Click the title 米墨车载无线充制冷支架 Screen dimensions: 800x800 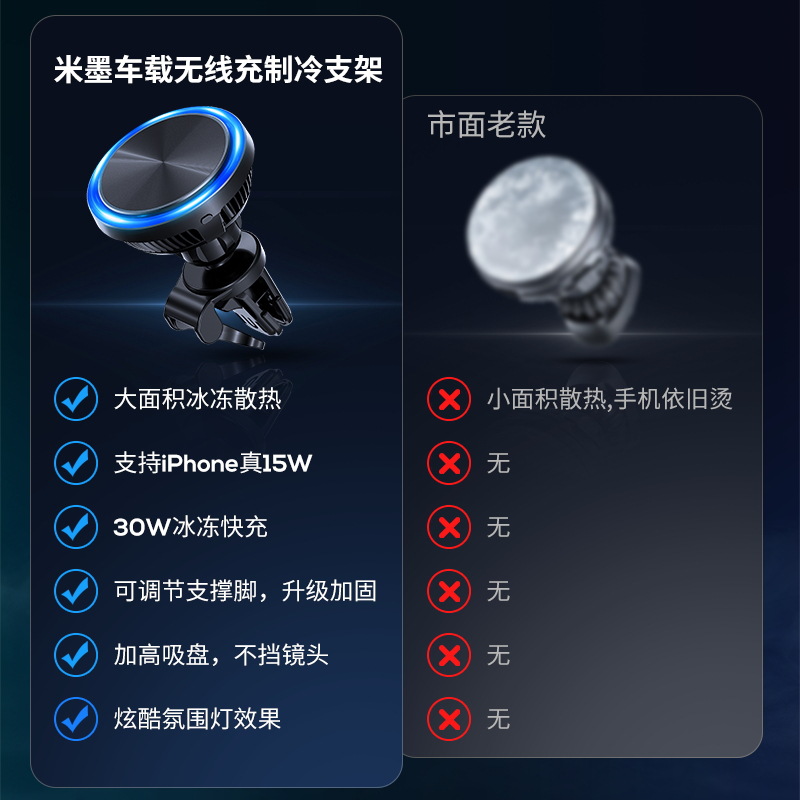pos(218,69)
